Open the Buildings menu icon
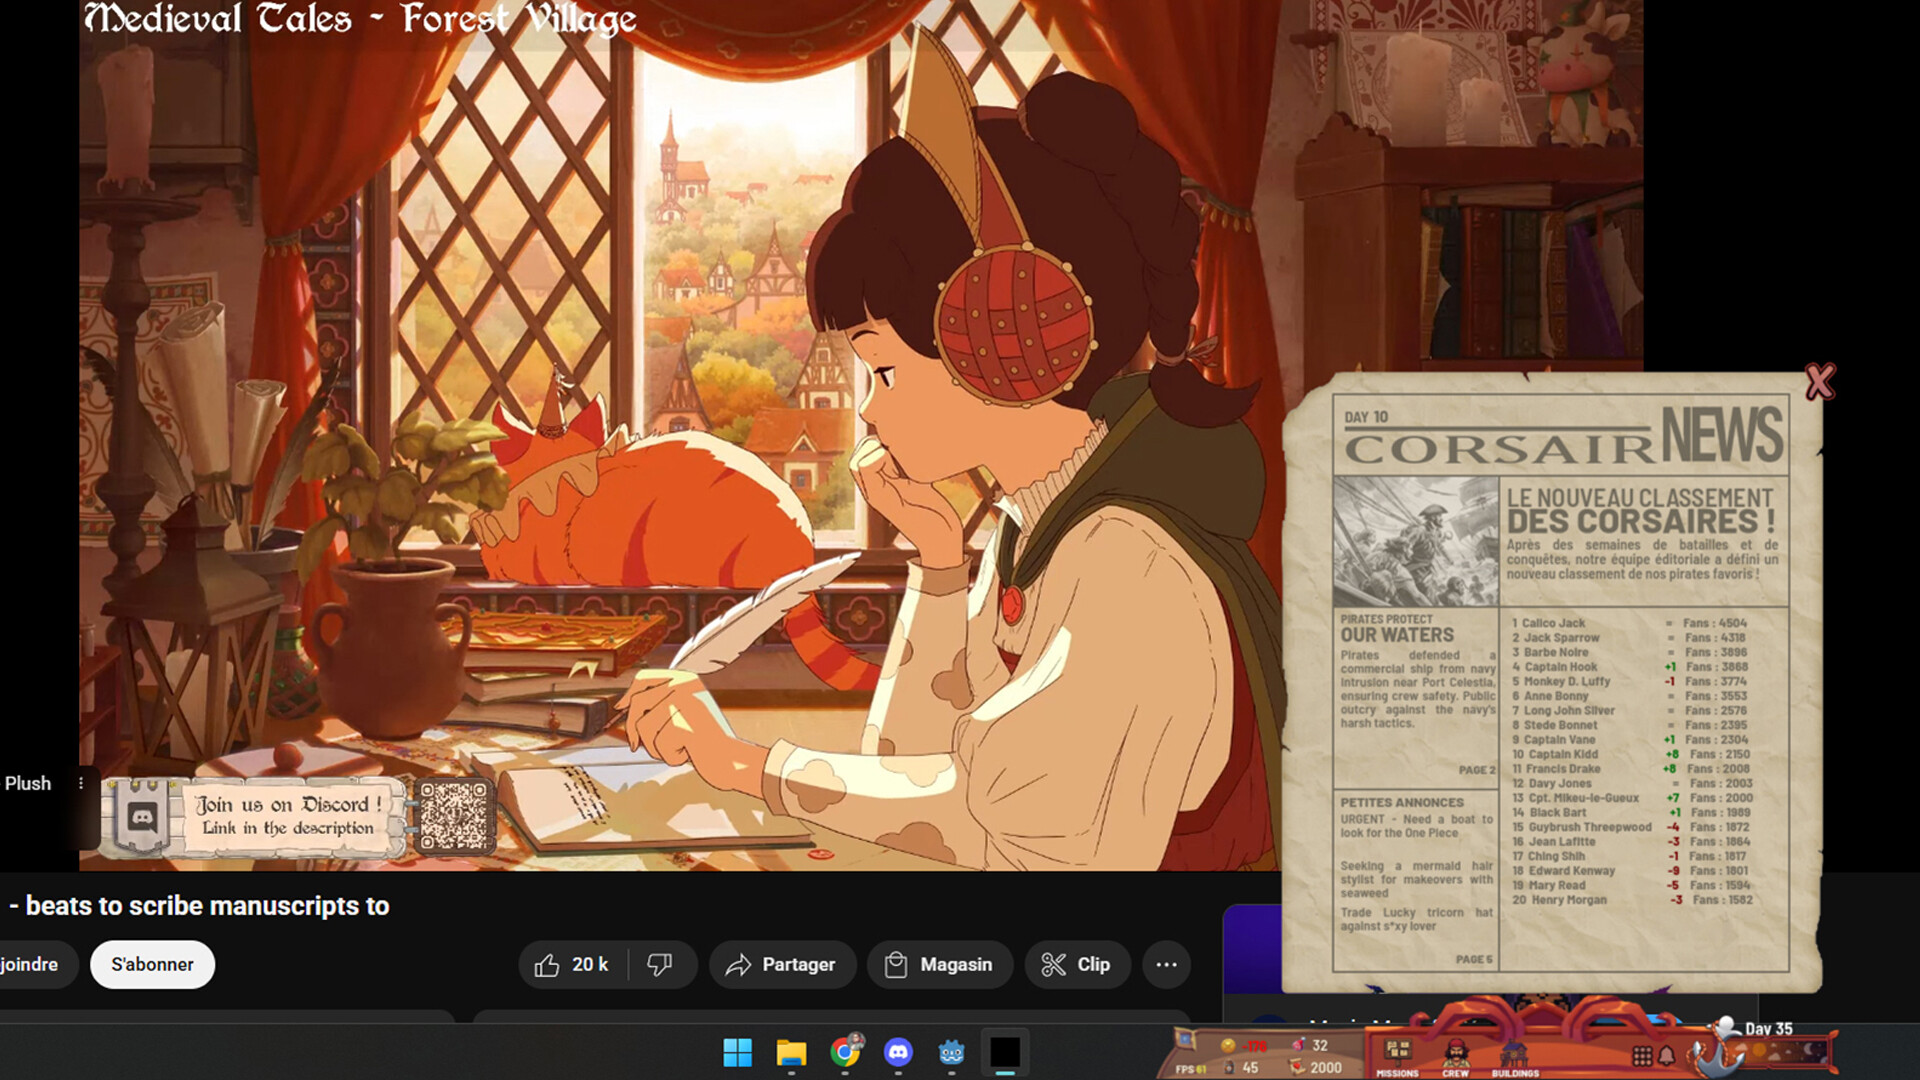 tap(1516, 1050)
